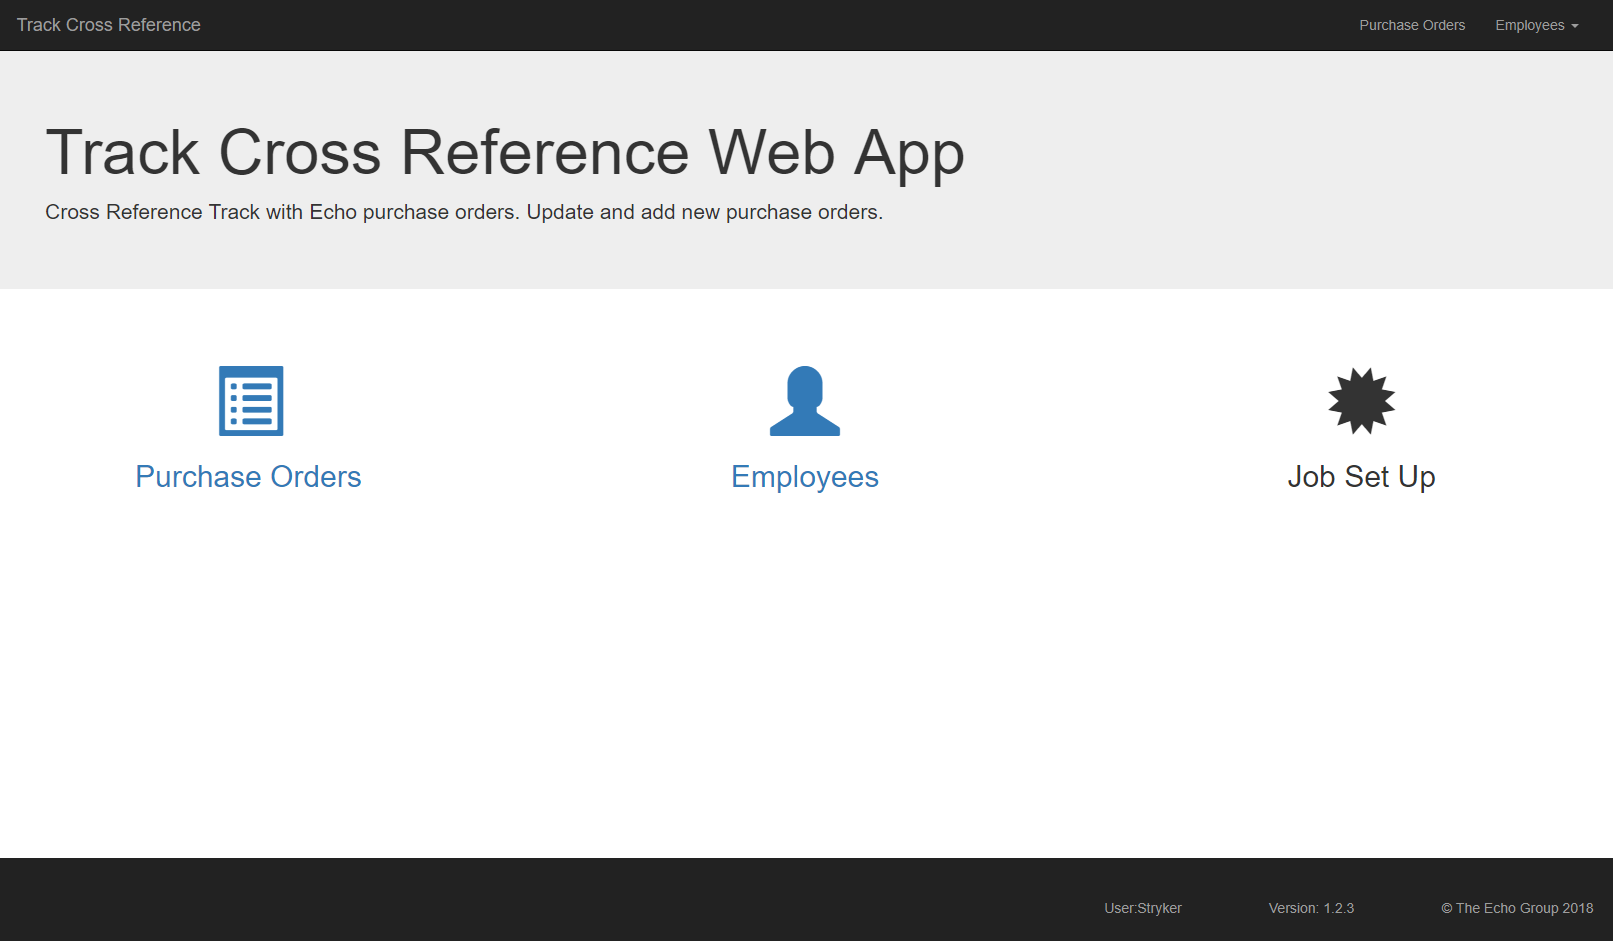Click the blue silhouette icon above Employees
Viewport: 1613px width, 941px height.
click(805, 401)
